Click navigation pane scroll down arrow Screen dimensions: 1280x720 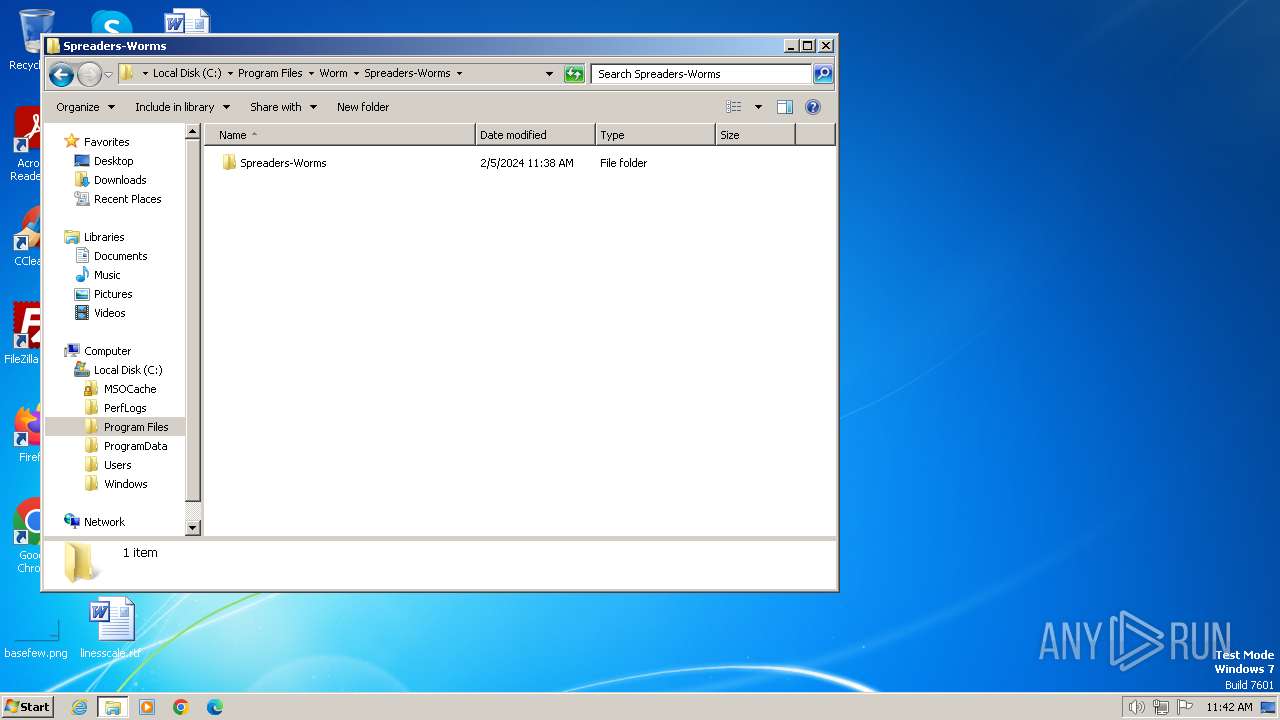[193, 527]
